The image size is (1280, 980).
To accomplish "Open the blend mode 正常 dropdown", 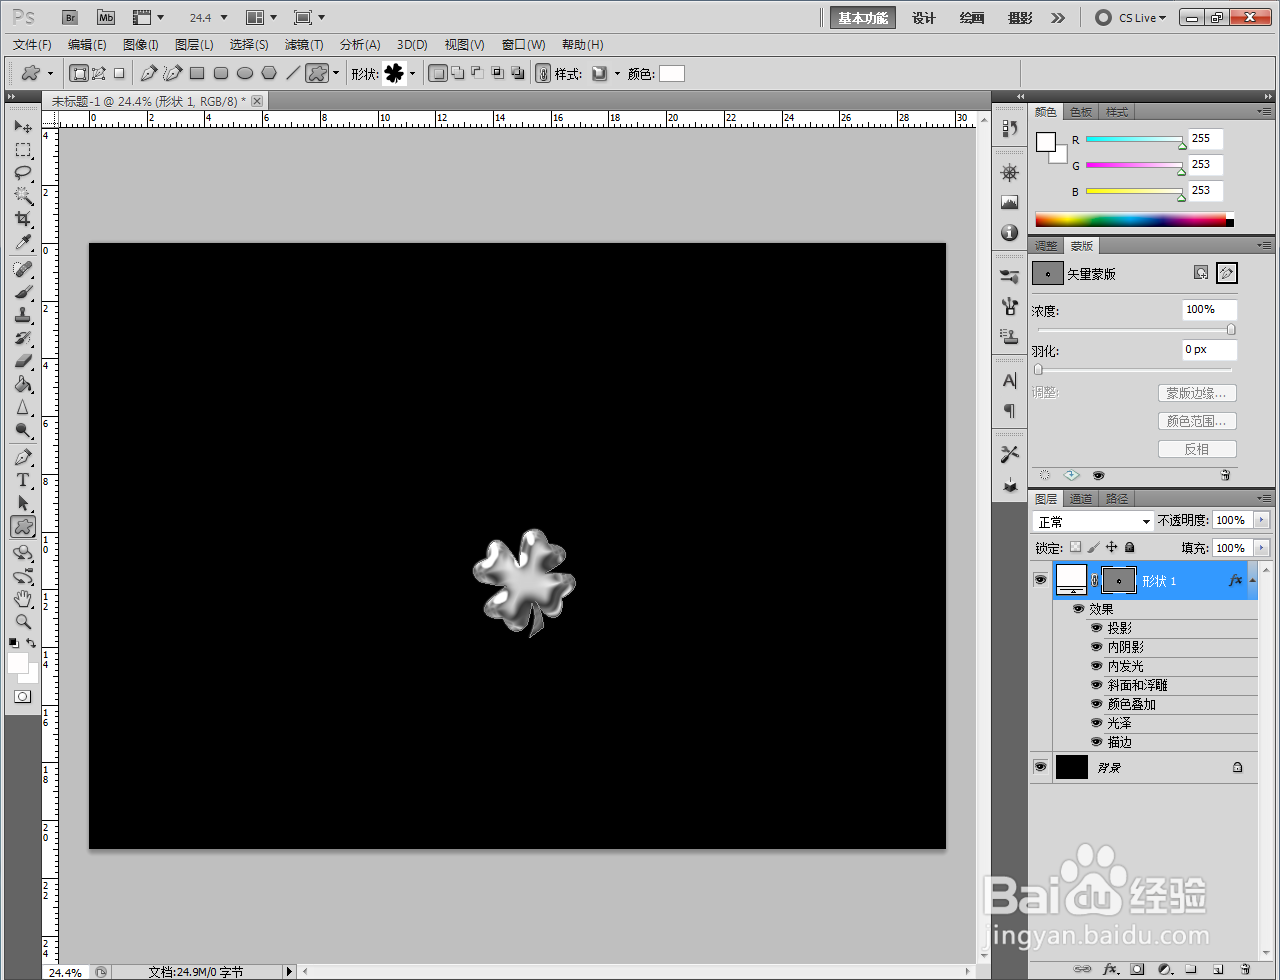I will (1093, 522).
